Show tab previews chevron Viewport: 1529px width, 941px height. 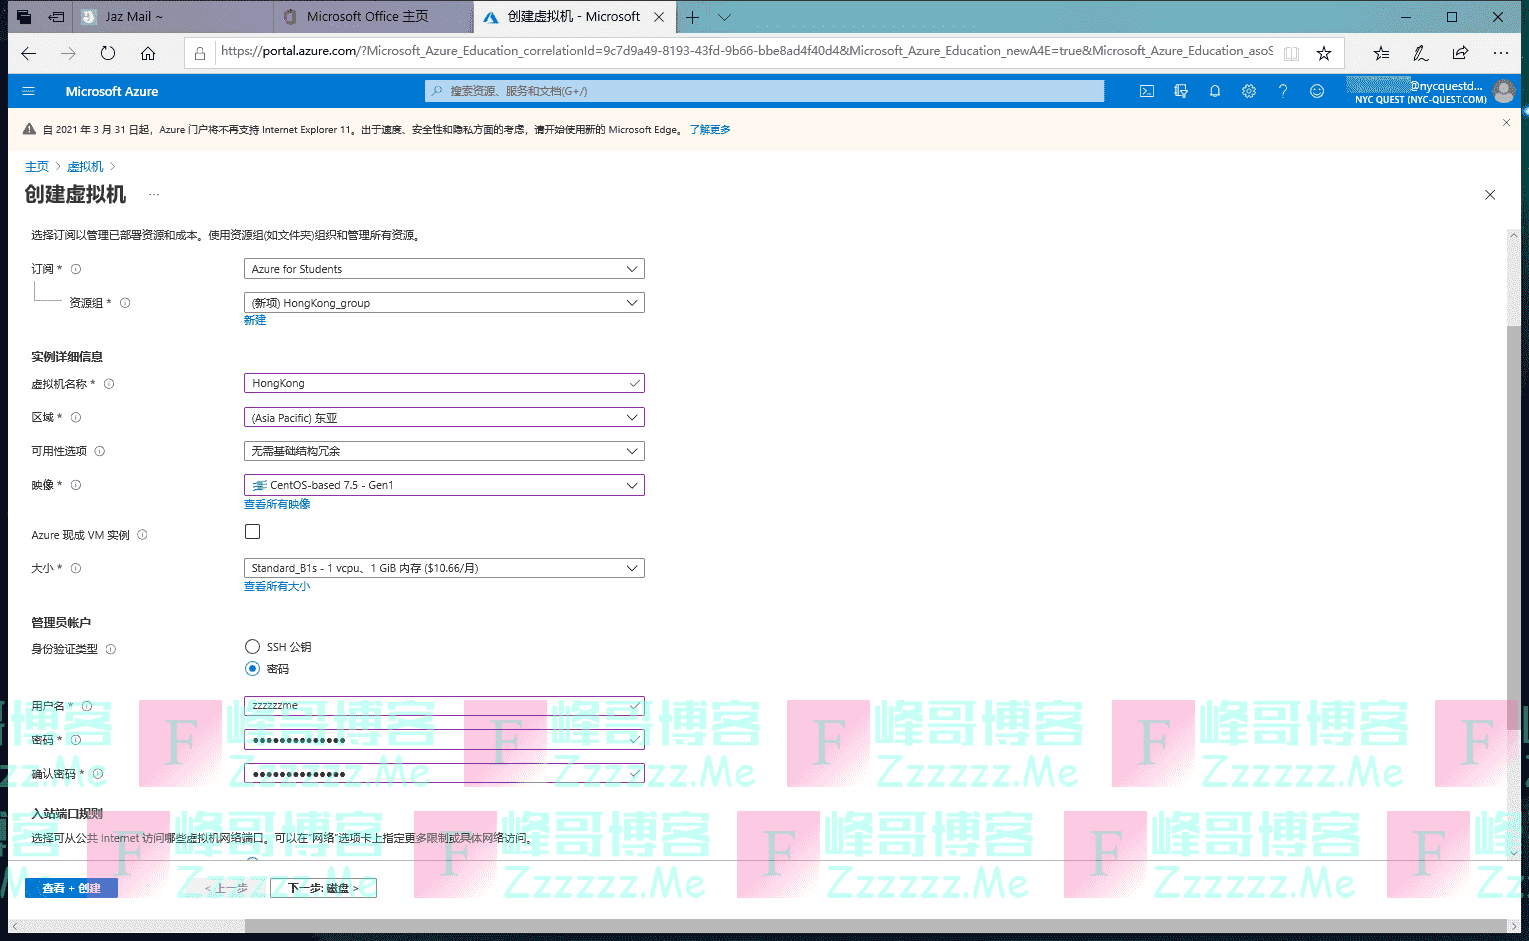(x=725, y=17)
